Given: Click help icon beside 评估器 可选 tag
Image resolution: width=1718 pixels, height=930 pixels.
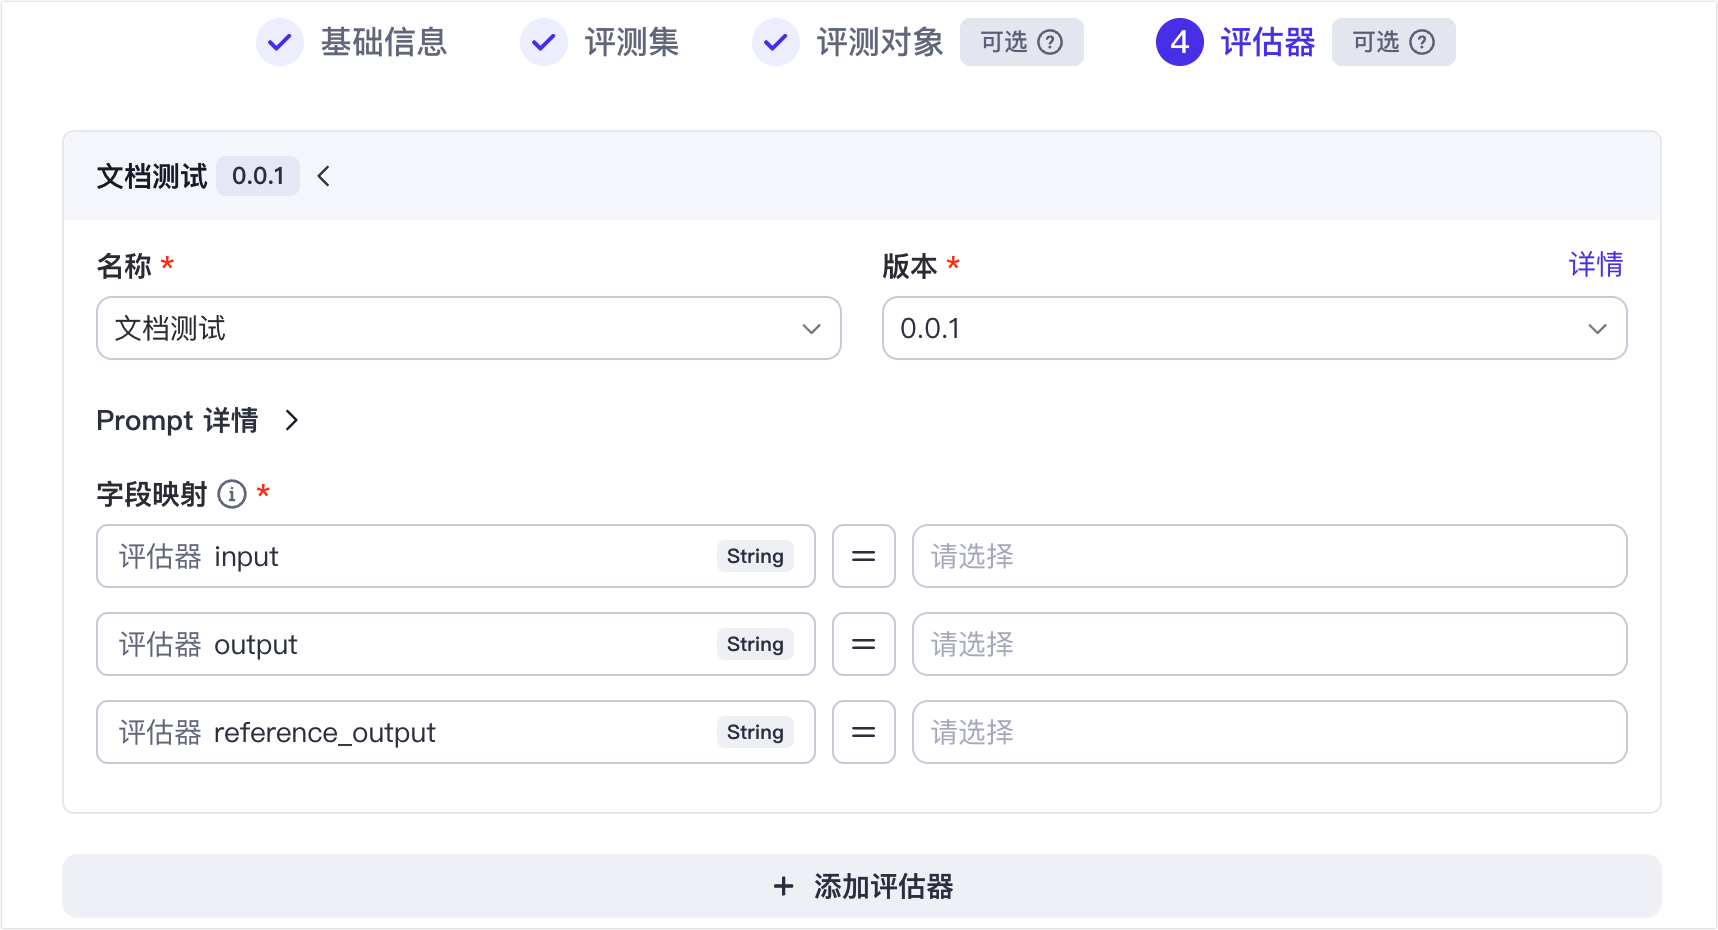Looking at the screenshot, I should 1422,42.
